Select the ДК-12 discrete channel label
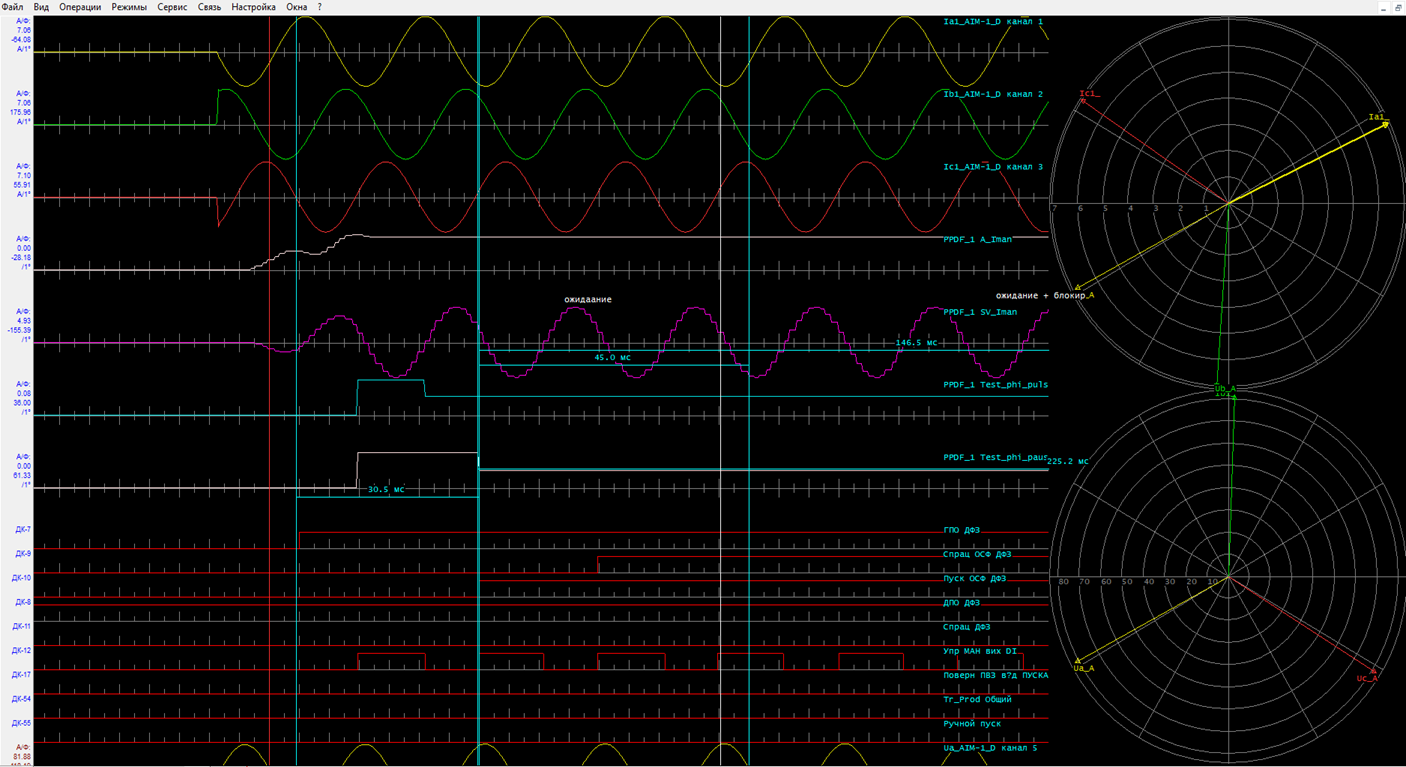Viewport: 1406px width, 767px height. (22, 651)
